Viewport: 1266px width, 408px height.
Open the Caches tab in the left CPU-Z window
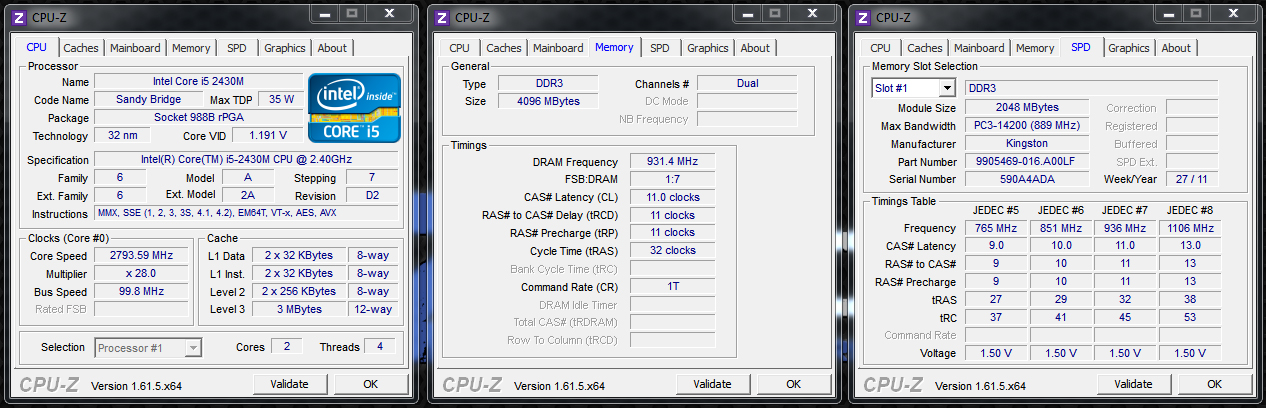(81, 48)
